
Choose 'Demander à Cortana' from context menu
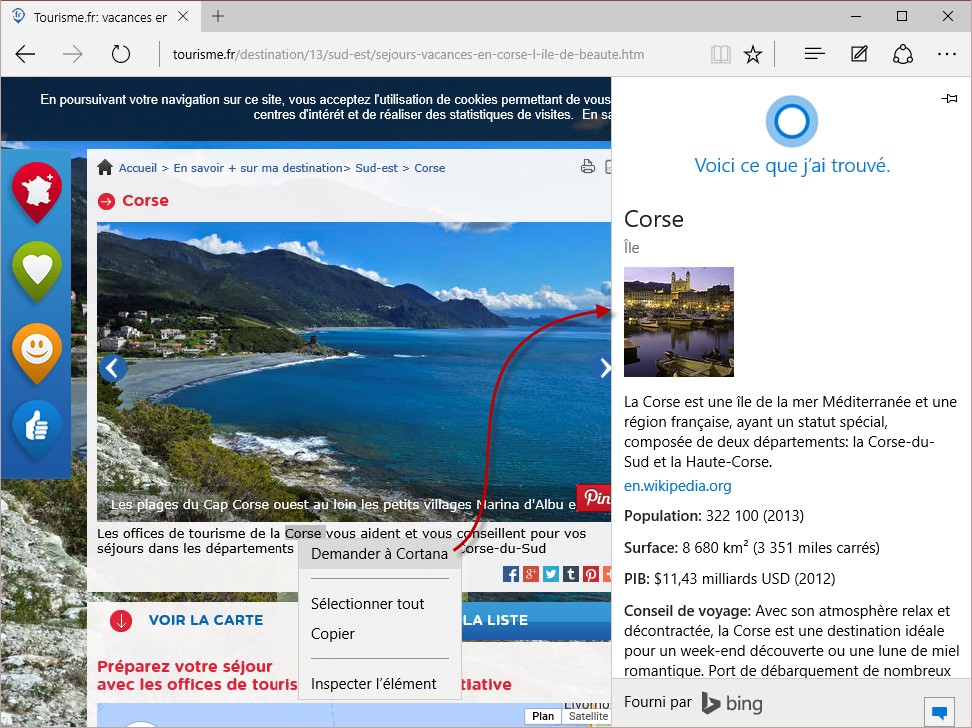379,554
